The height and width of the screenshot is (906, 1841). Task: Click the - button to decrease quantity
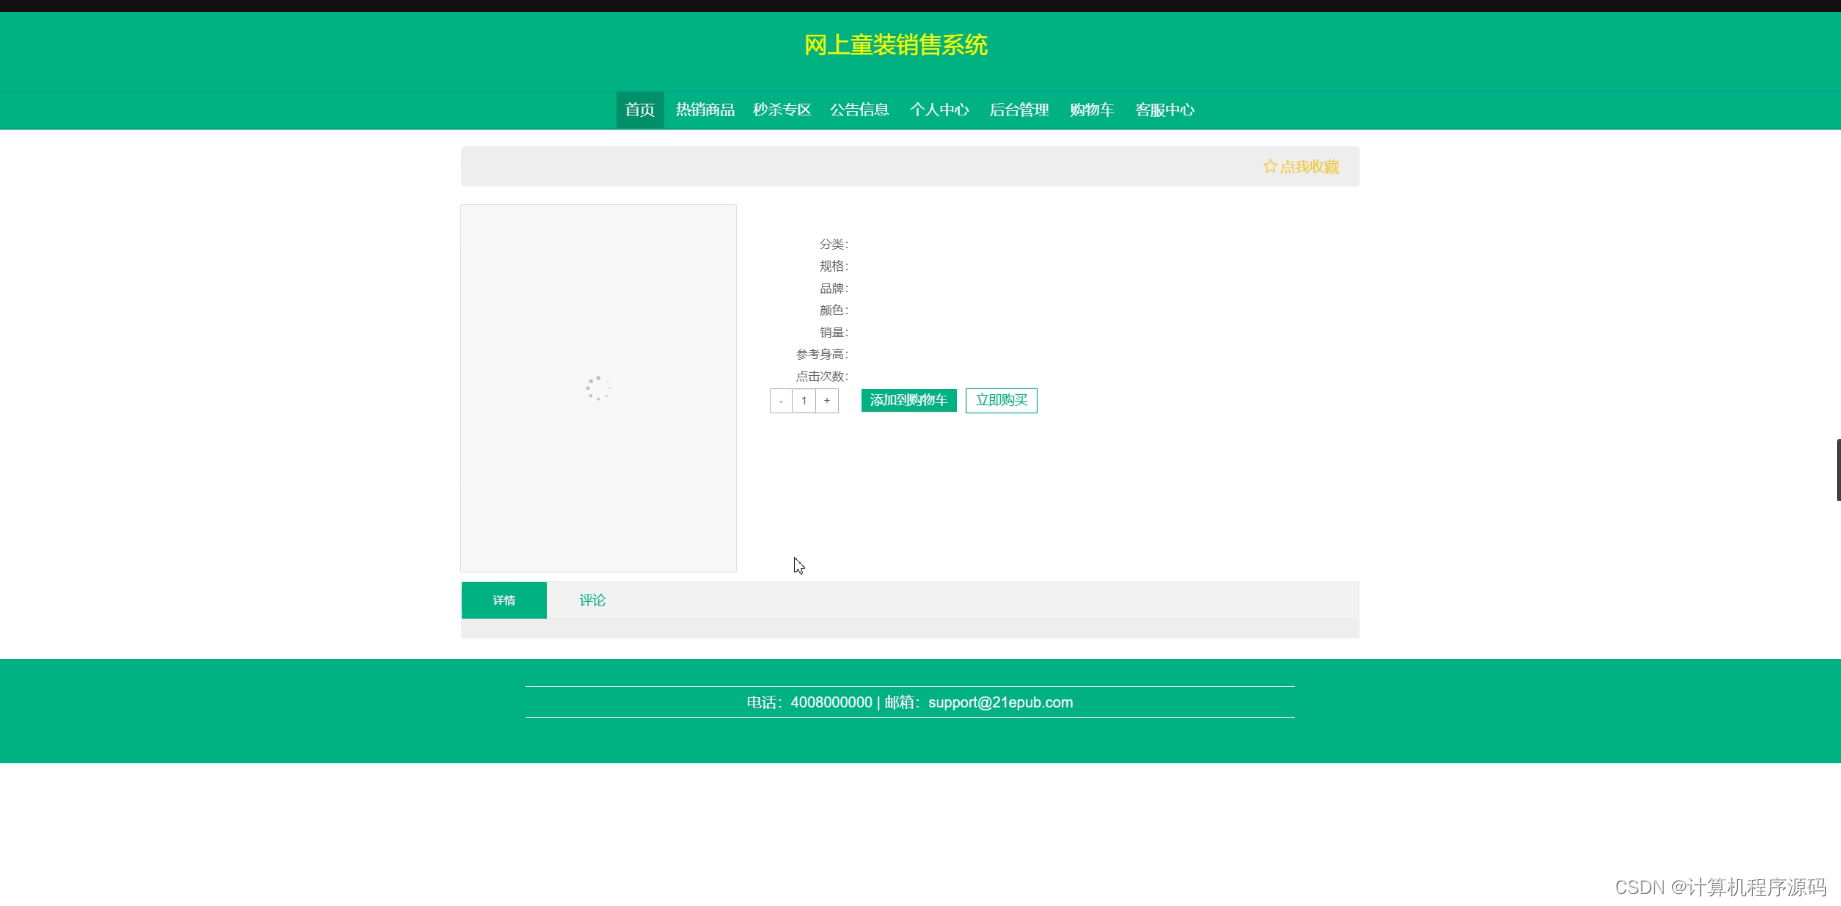[x=780, y=400]
